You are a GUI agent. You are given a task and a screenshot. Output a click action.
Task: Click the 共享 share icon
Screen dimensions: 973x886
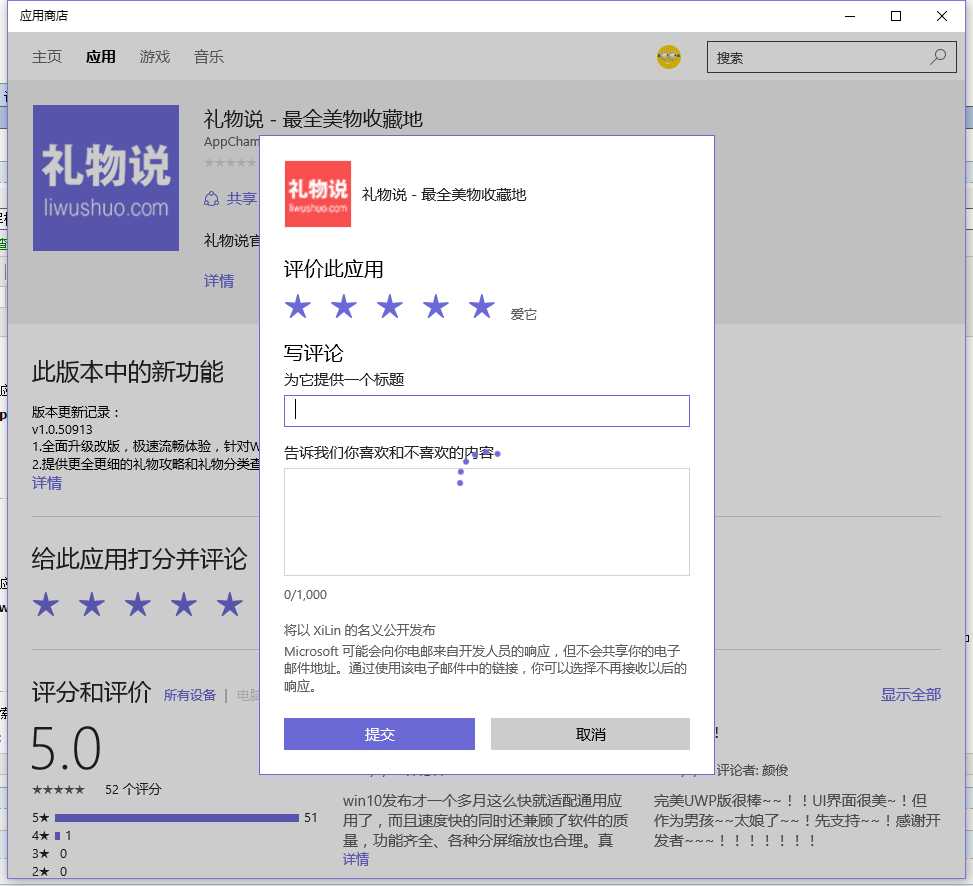point(212,199)
